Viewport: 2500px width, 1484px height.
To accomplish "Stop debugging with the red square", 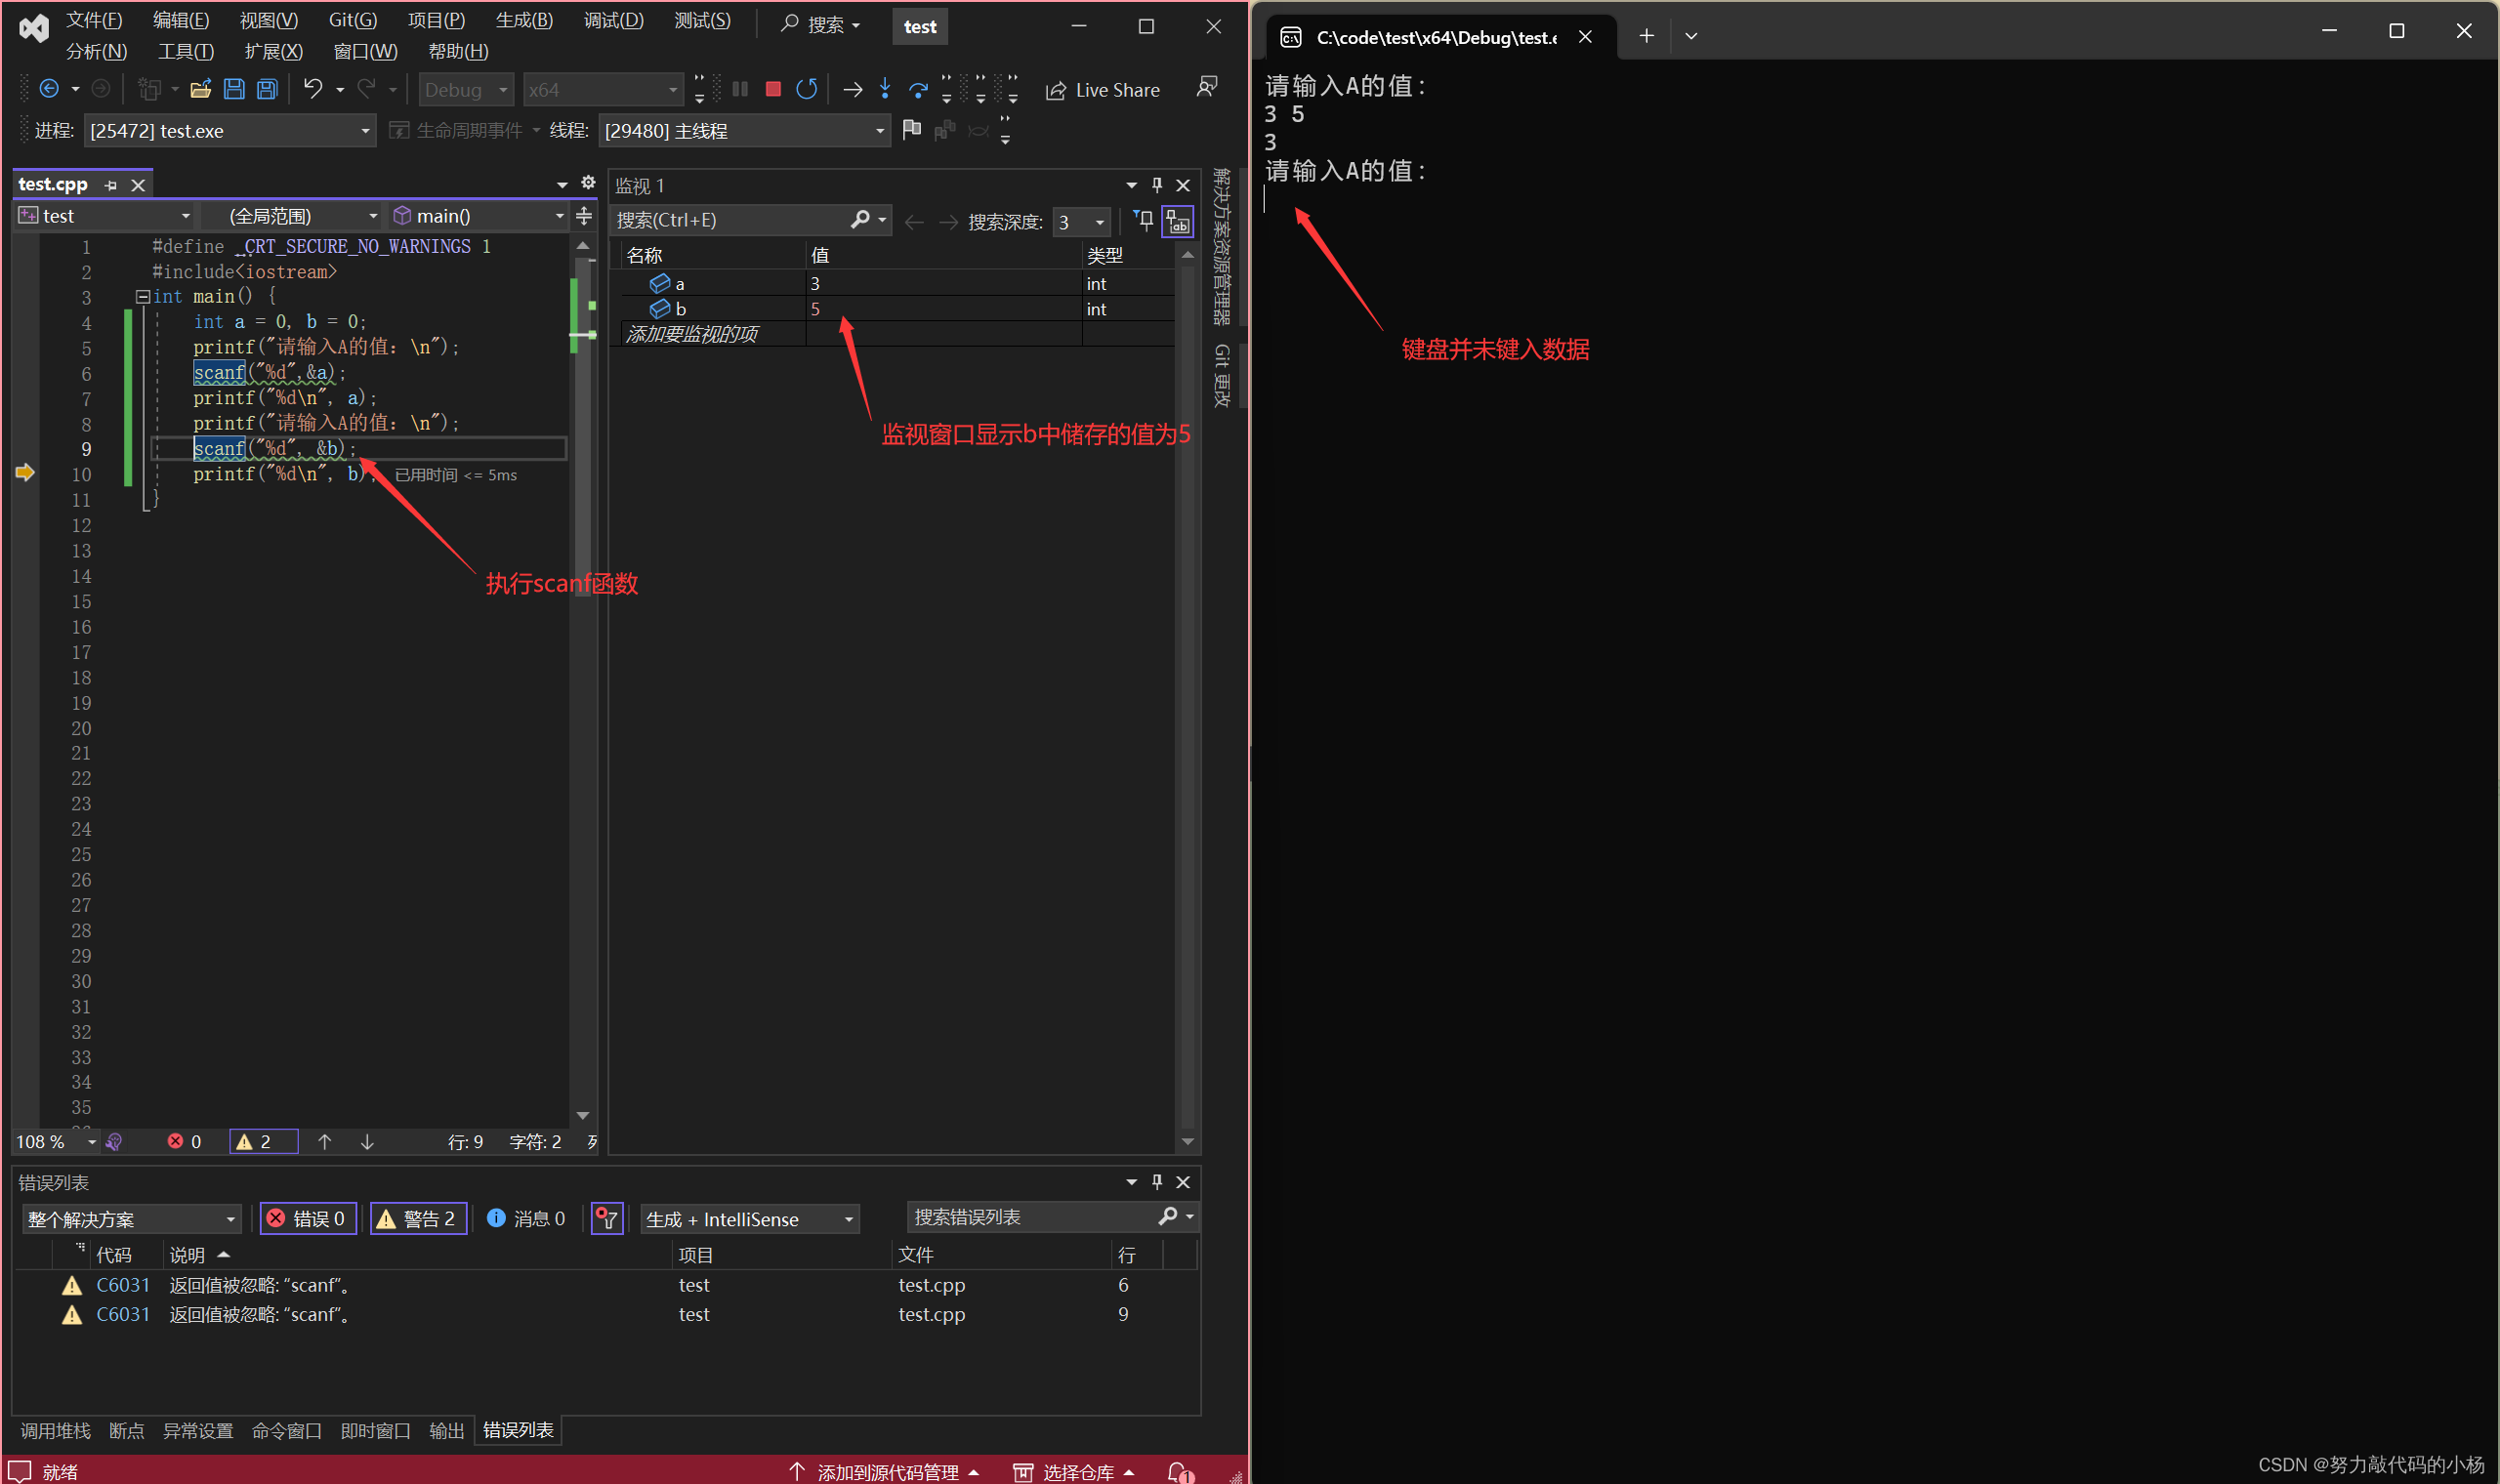I will (x=772, y=89).
